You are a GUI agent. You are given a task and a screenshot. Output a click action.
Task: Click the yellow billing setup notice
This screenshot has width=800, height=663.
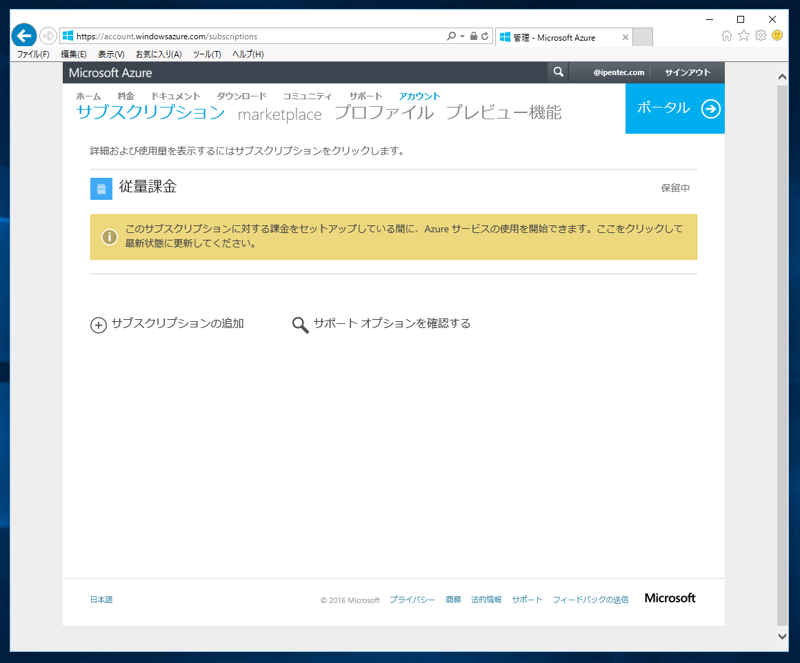[x=393, y=237]
